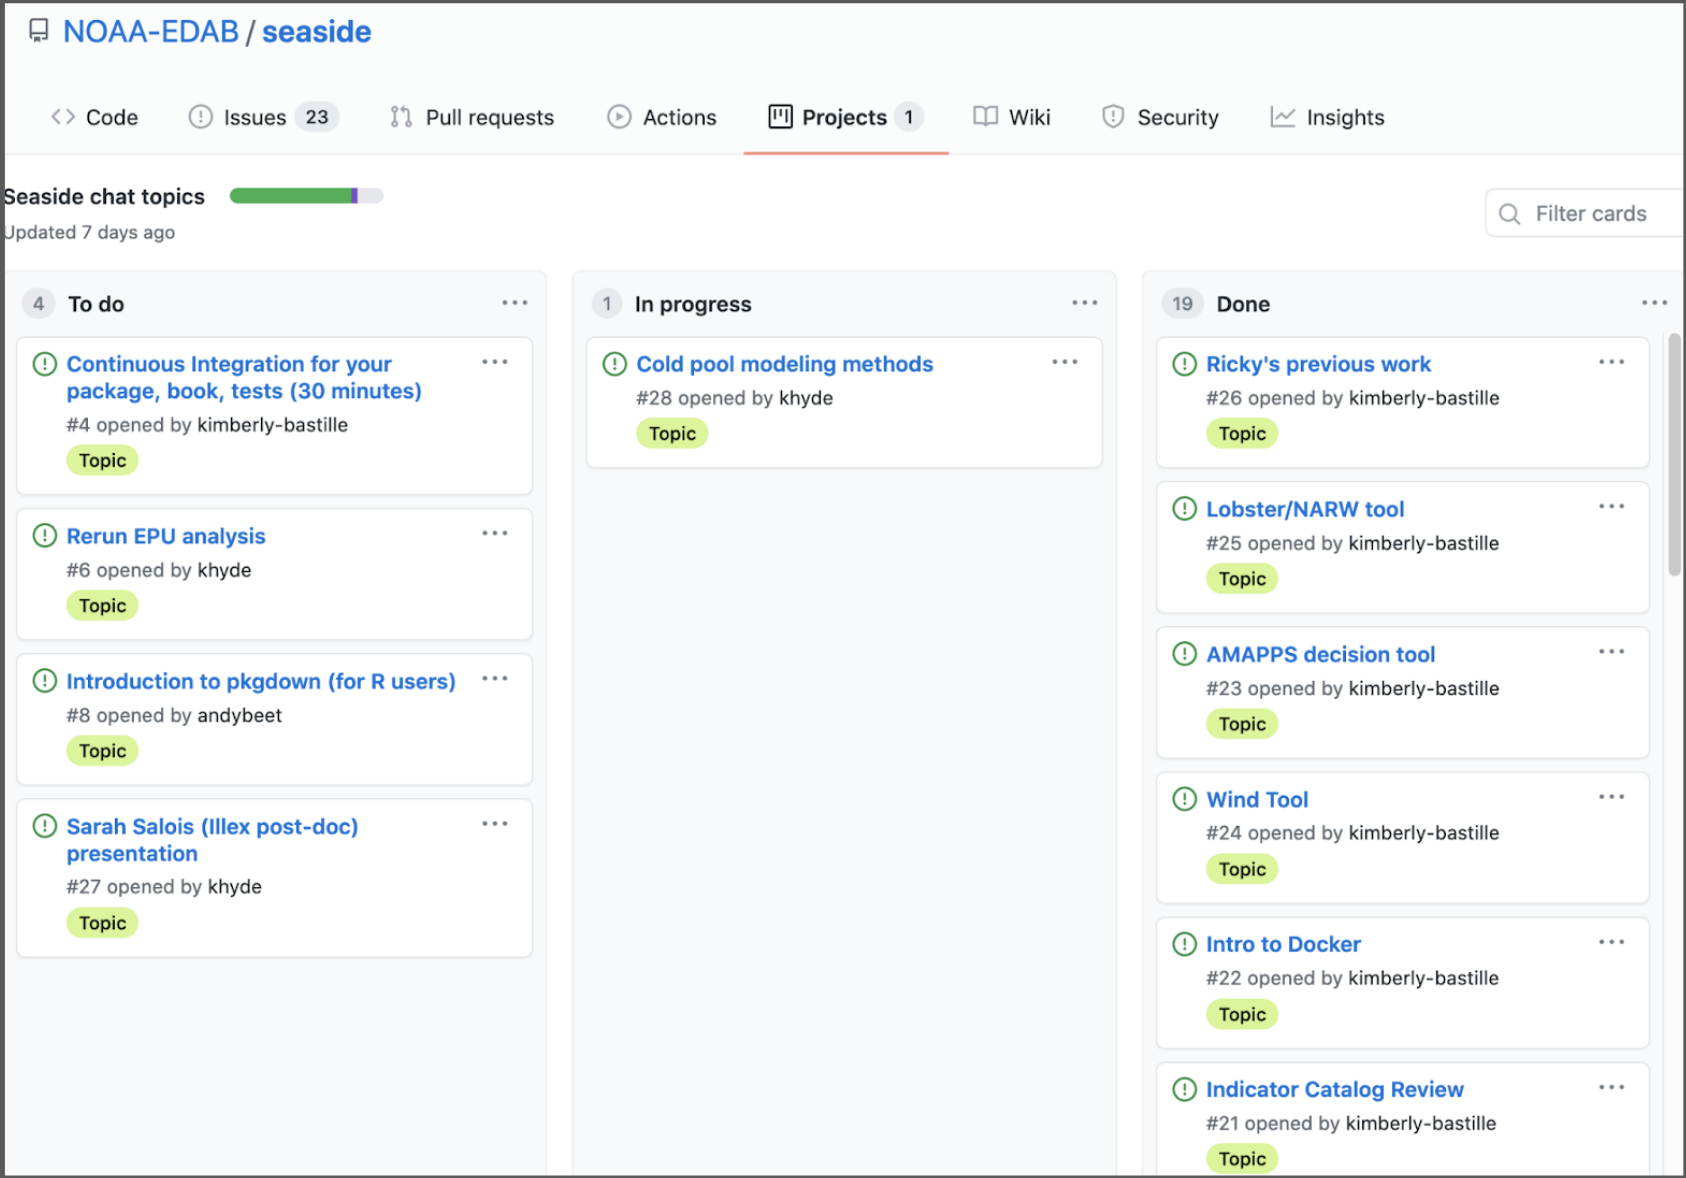
Task: Open card menu for Introduction to pkgdown
Action: click(x=495, y=678)
